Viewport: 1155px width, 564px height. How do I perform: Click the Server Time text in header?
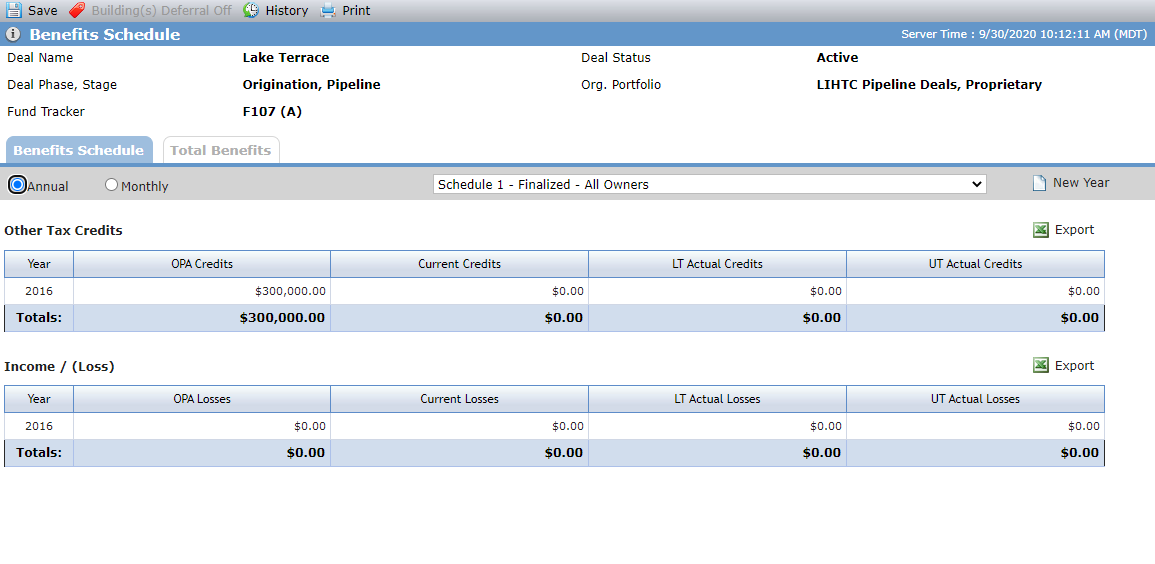1024,35
